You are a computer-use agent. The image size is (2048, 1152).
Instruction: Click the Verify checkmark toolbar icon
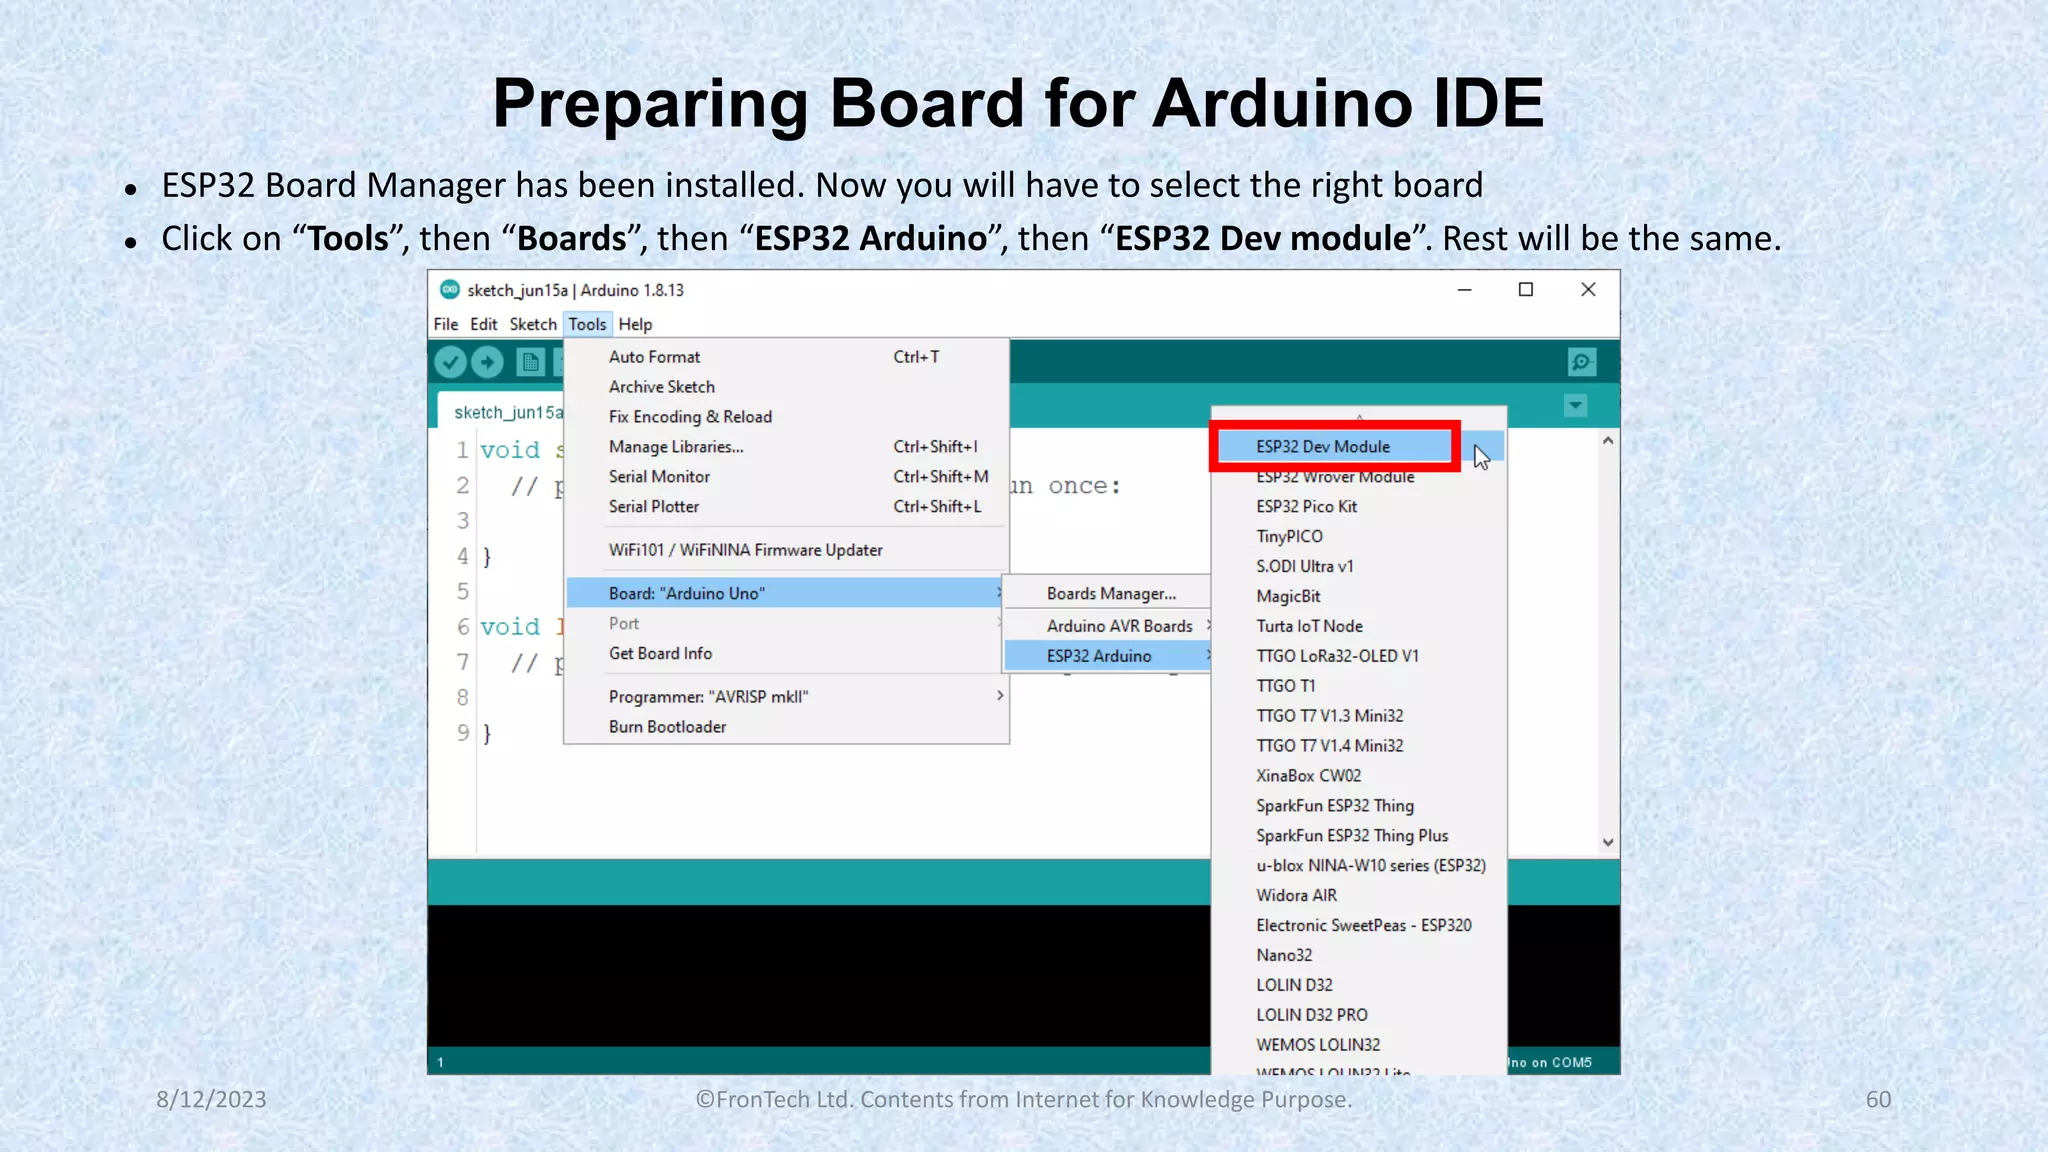coord(451,362)
